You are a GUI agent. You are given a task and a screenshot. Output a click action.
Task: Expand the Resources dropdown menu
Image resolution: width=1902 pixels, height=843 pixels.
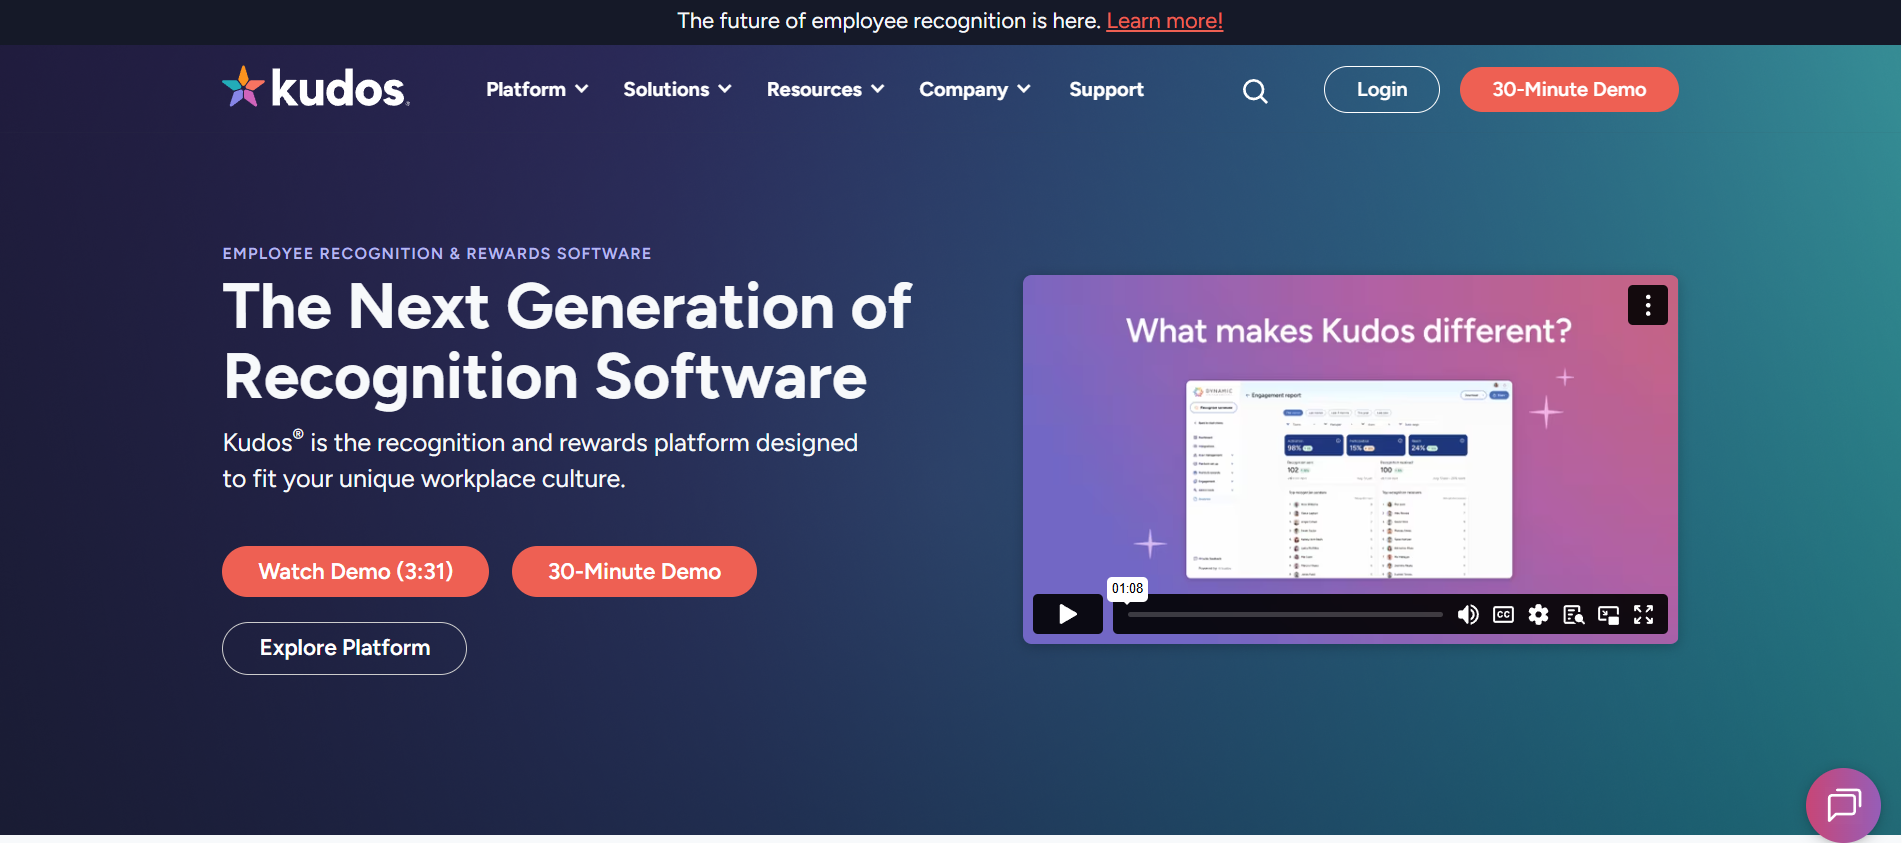(825, 89)
